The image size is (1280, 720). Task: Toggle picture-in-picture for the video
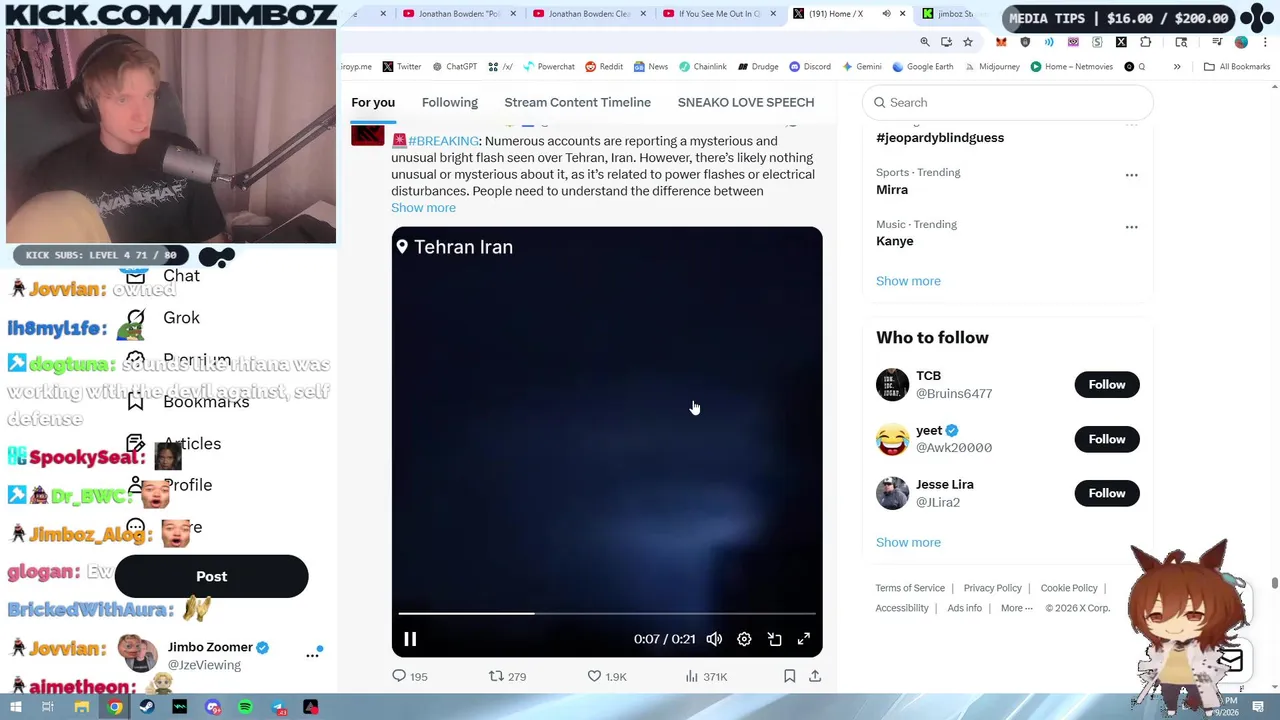(x=774, y=639)
